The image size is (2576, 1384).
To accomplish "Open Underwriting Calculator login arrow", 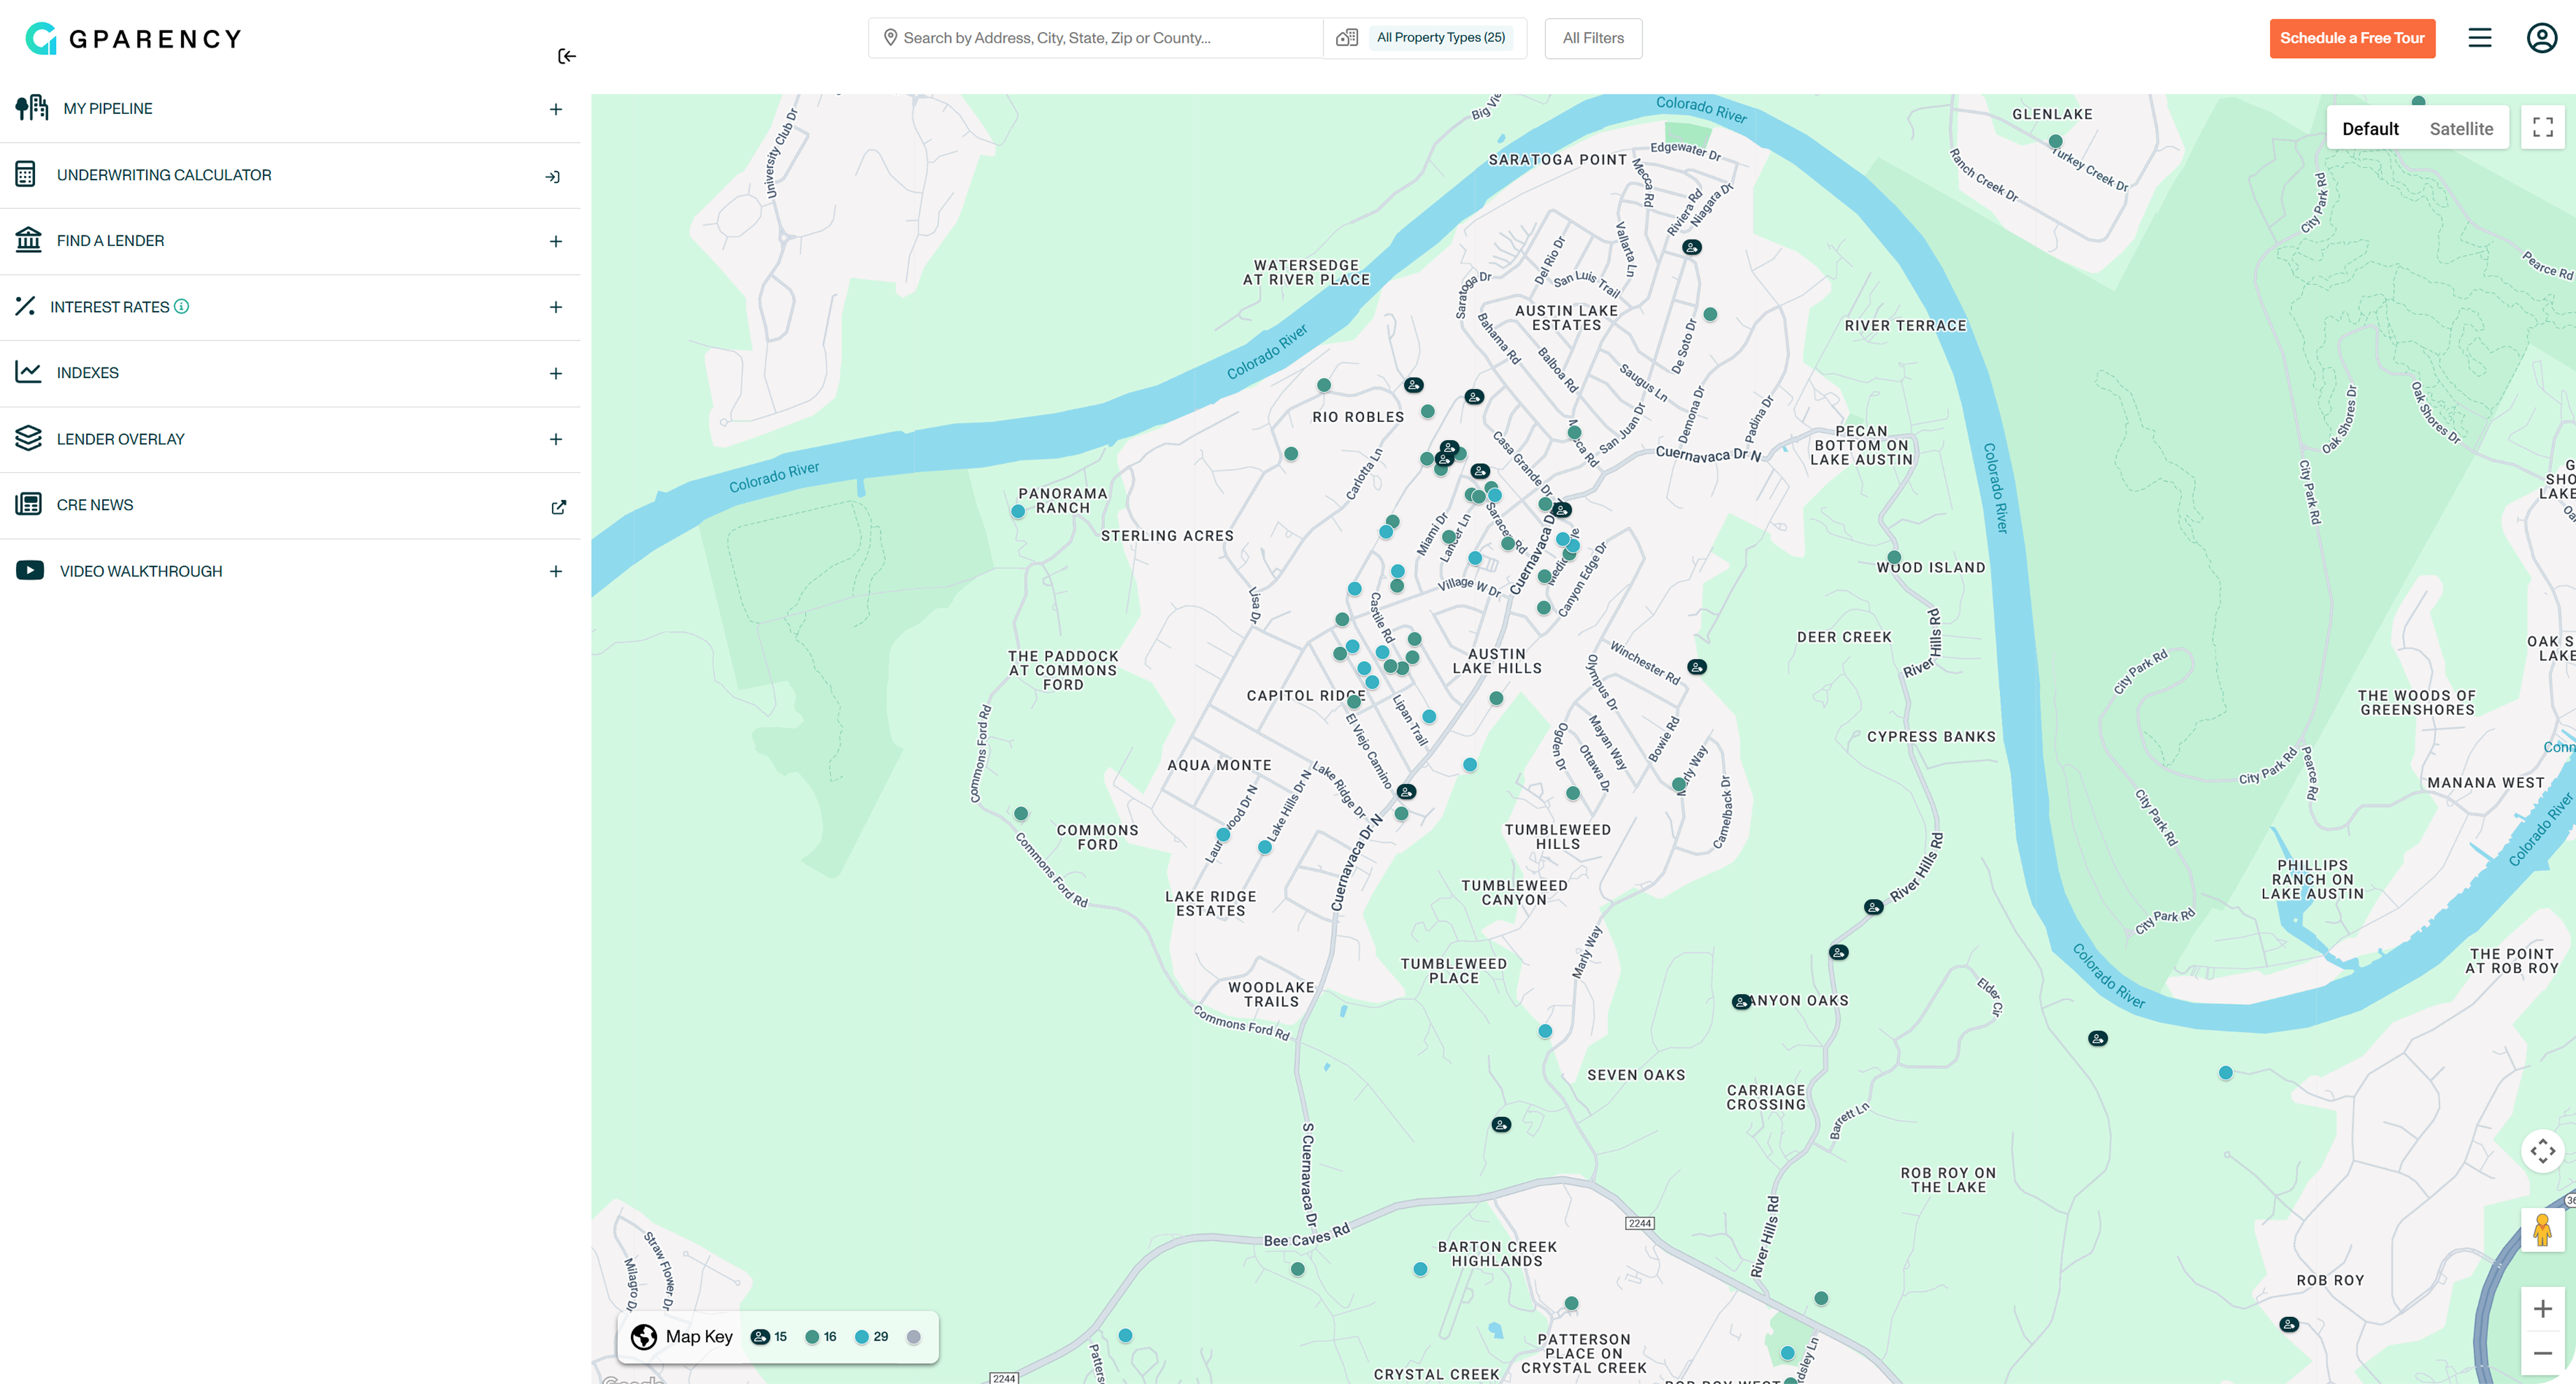I will pos(552,177).
